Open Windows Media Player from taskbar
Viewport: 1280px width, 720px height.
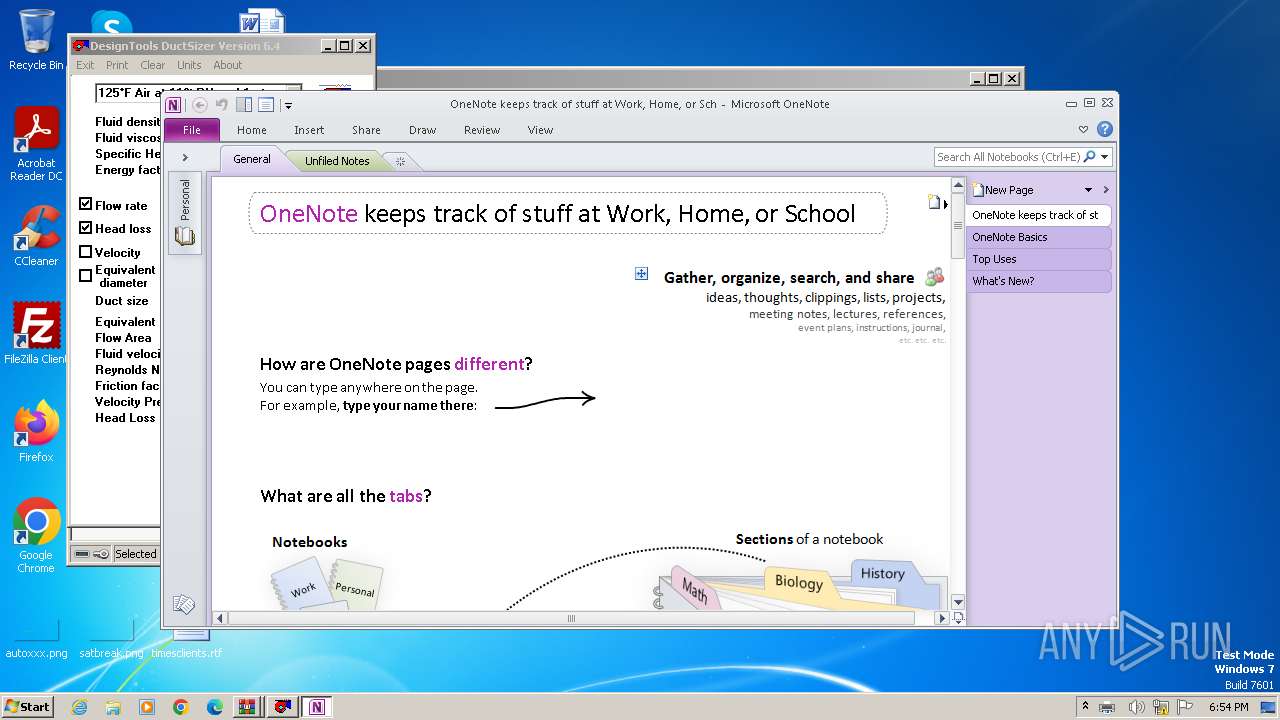(147, 707)
